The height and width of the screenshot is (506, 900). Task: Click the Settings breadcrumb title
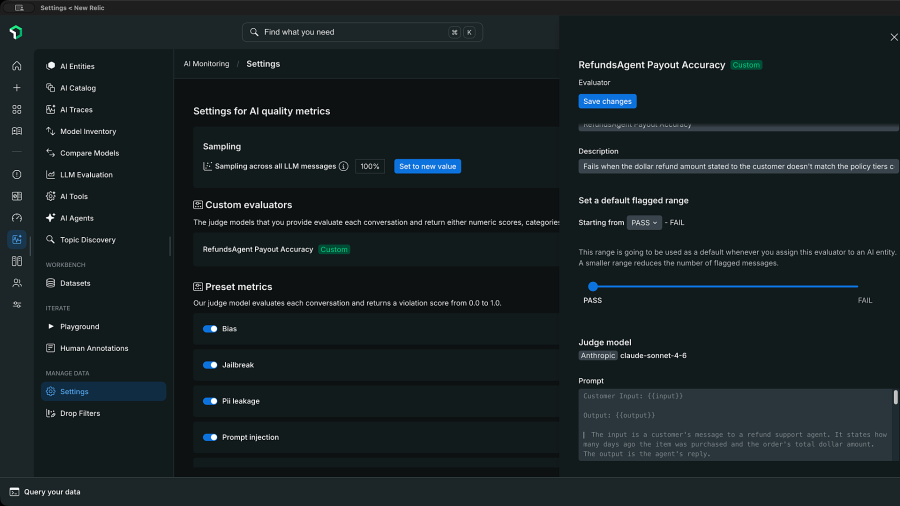tap(263, 64)
